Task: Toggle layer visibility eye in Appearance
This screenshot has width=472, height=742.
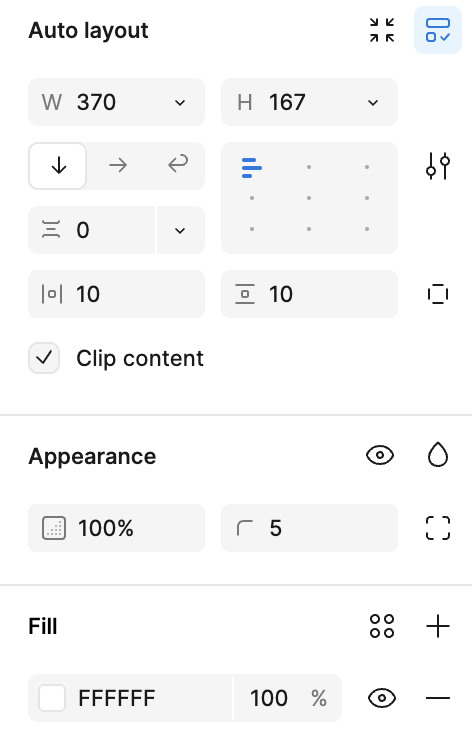Action: 380,456
